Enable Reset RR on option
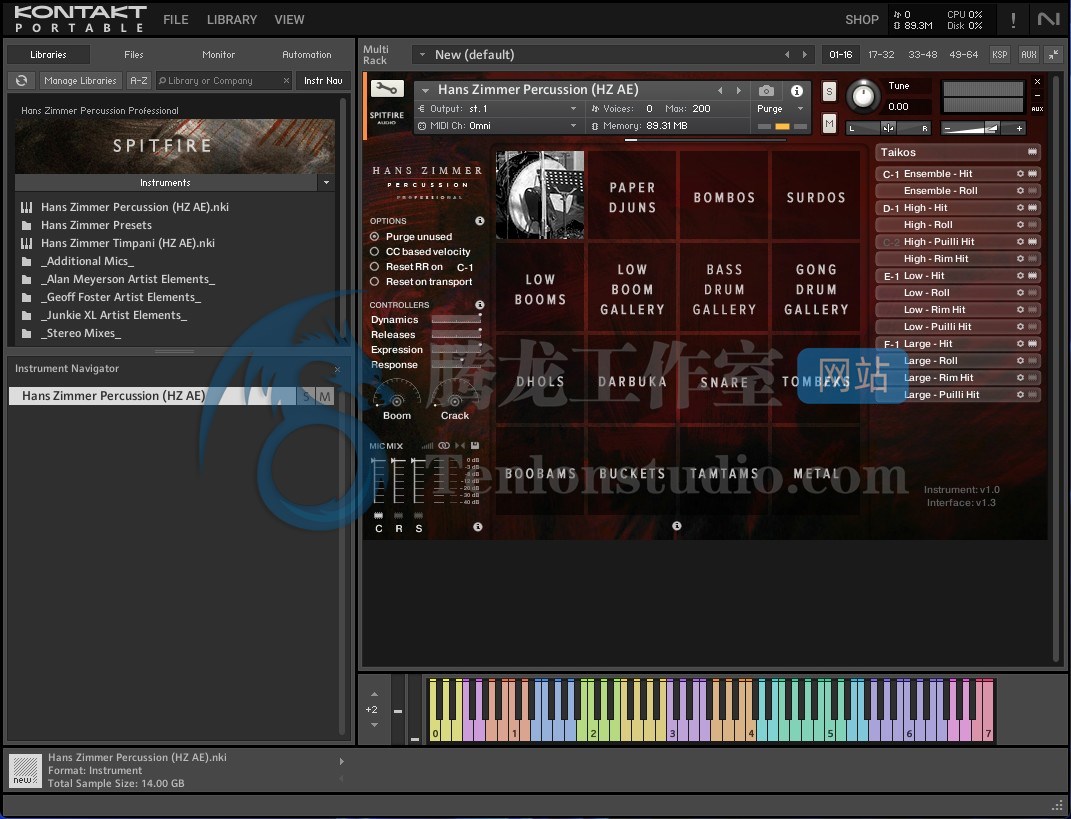Screen dimensions: 1071x819 (374, 266)
